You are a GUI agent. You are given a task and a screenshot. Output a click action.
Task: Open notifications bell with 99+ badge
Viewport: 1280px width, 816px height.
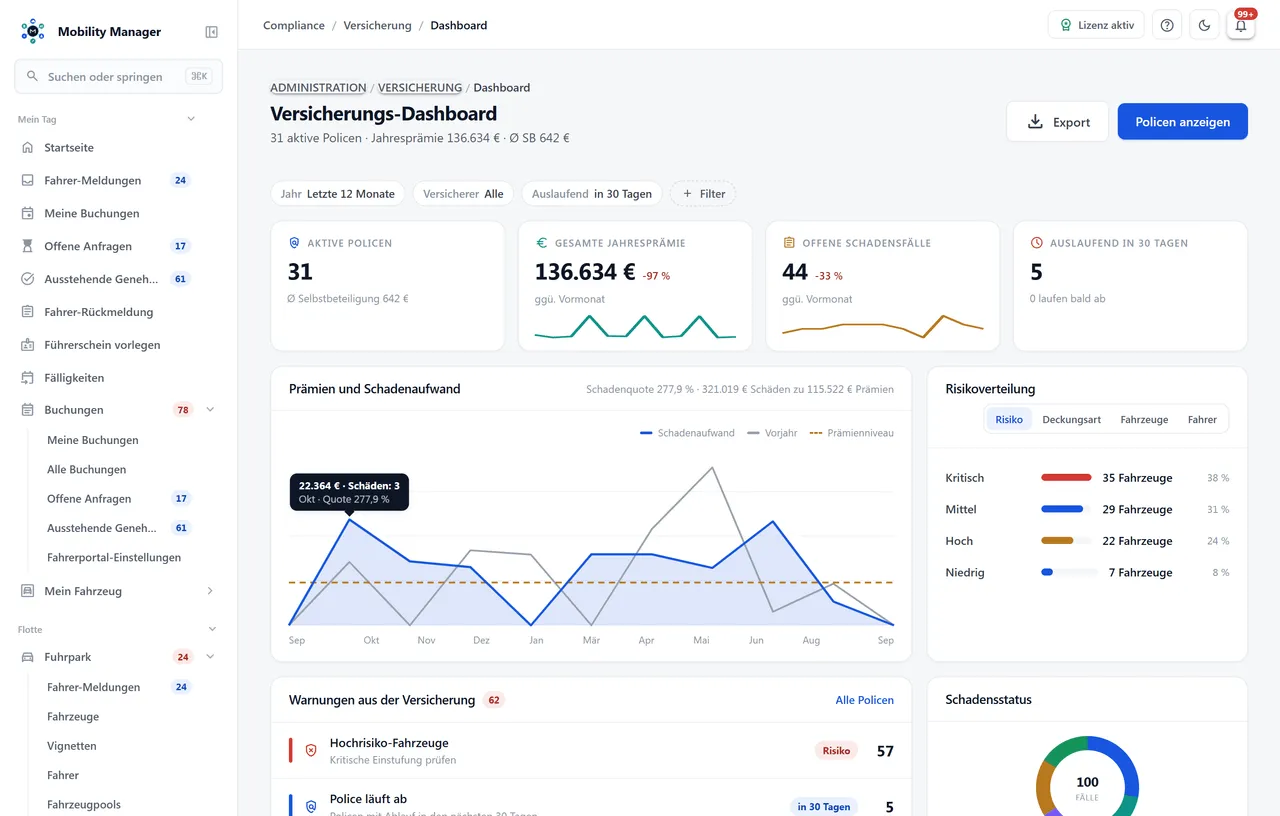tap(1241, 25)
